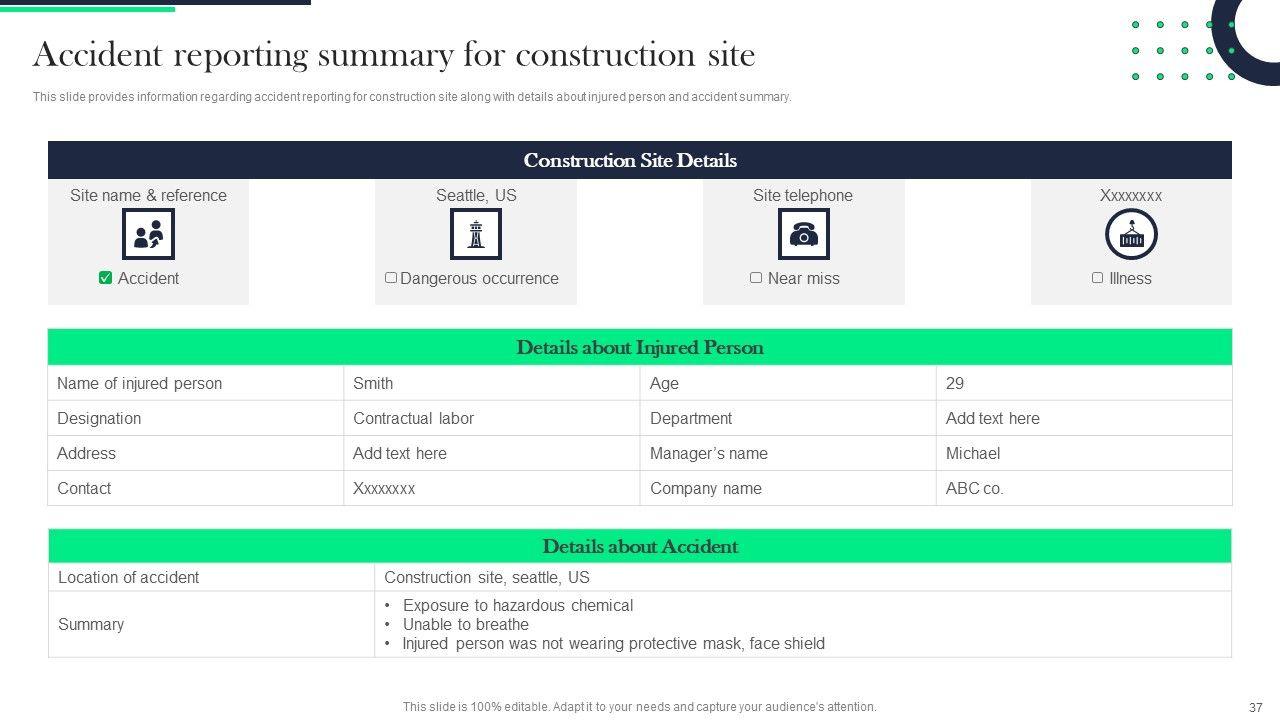
Task: Enable the Near miss checkbox
Action: point(756,278)
